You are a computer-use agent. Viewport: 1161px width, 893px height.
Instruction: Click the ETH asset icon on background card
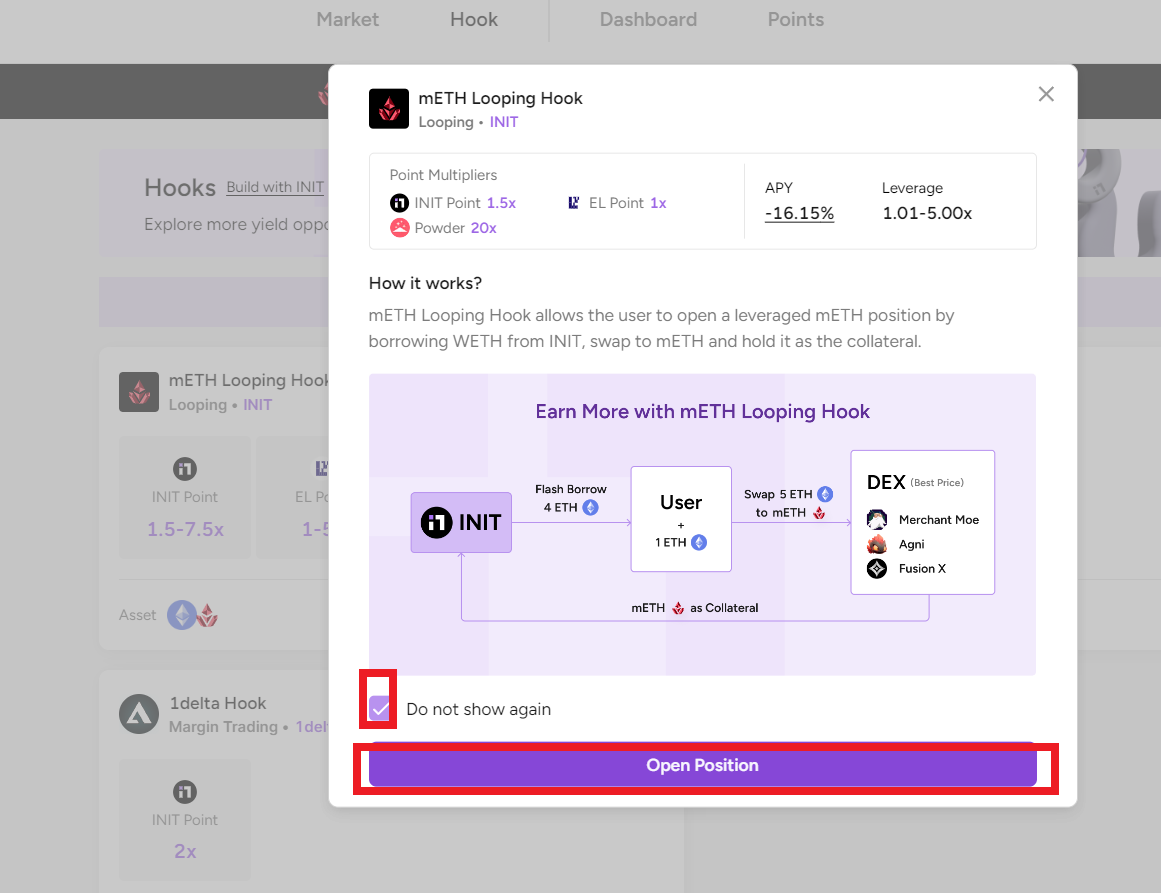pyautogui.click(x=181, y=615)
